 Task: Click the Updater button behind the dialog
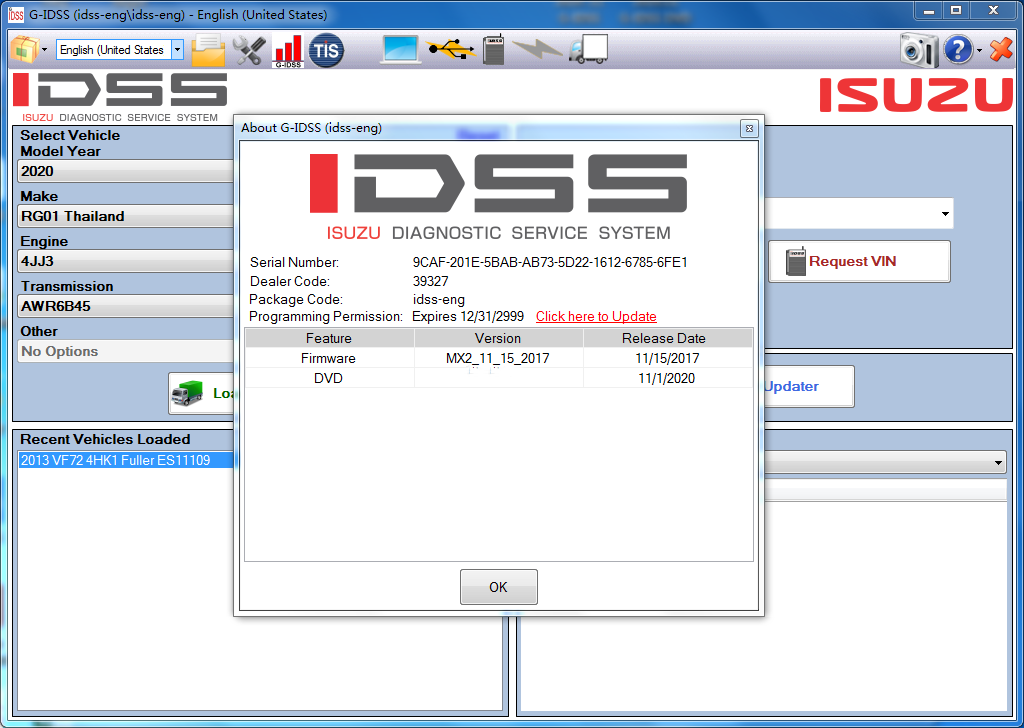point(808,387)
